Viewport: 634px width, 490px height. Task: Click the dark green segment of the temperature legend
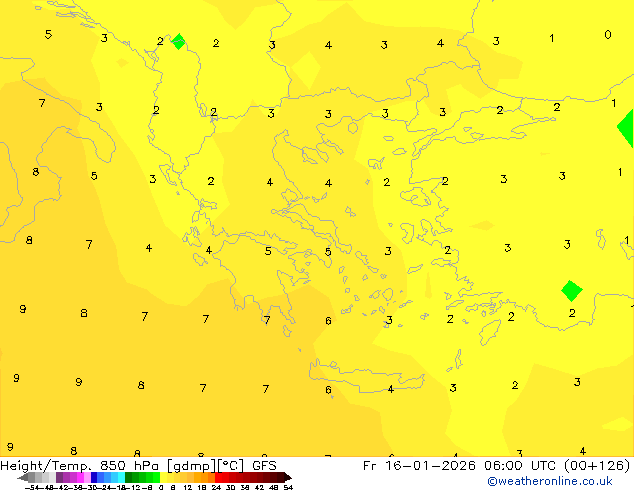(128, 478)
